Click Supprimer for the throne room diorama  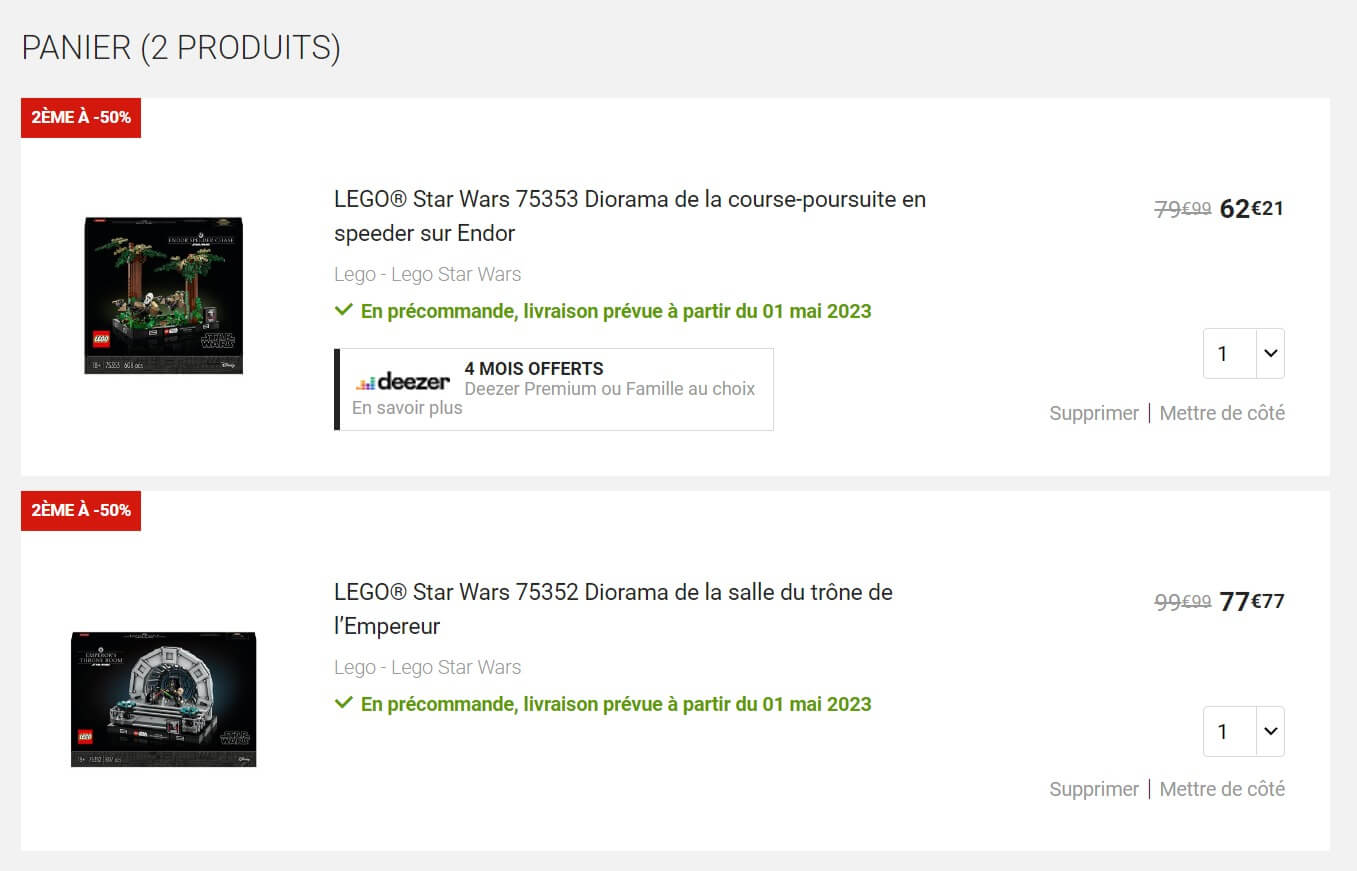[x=1094, y=789]
